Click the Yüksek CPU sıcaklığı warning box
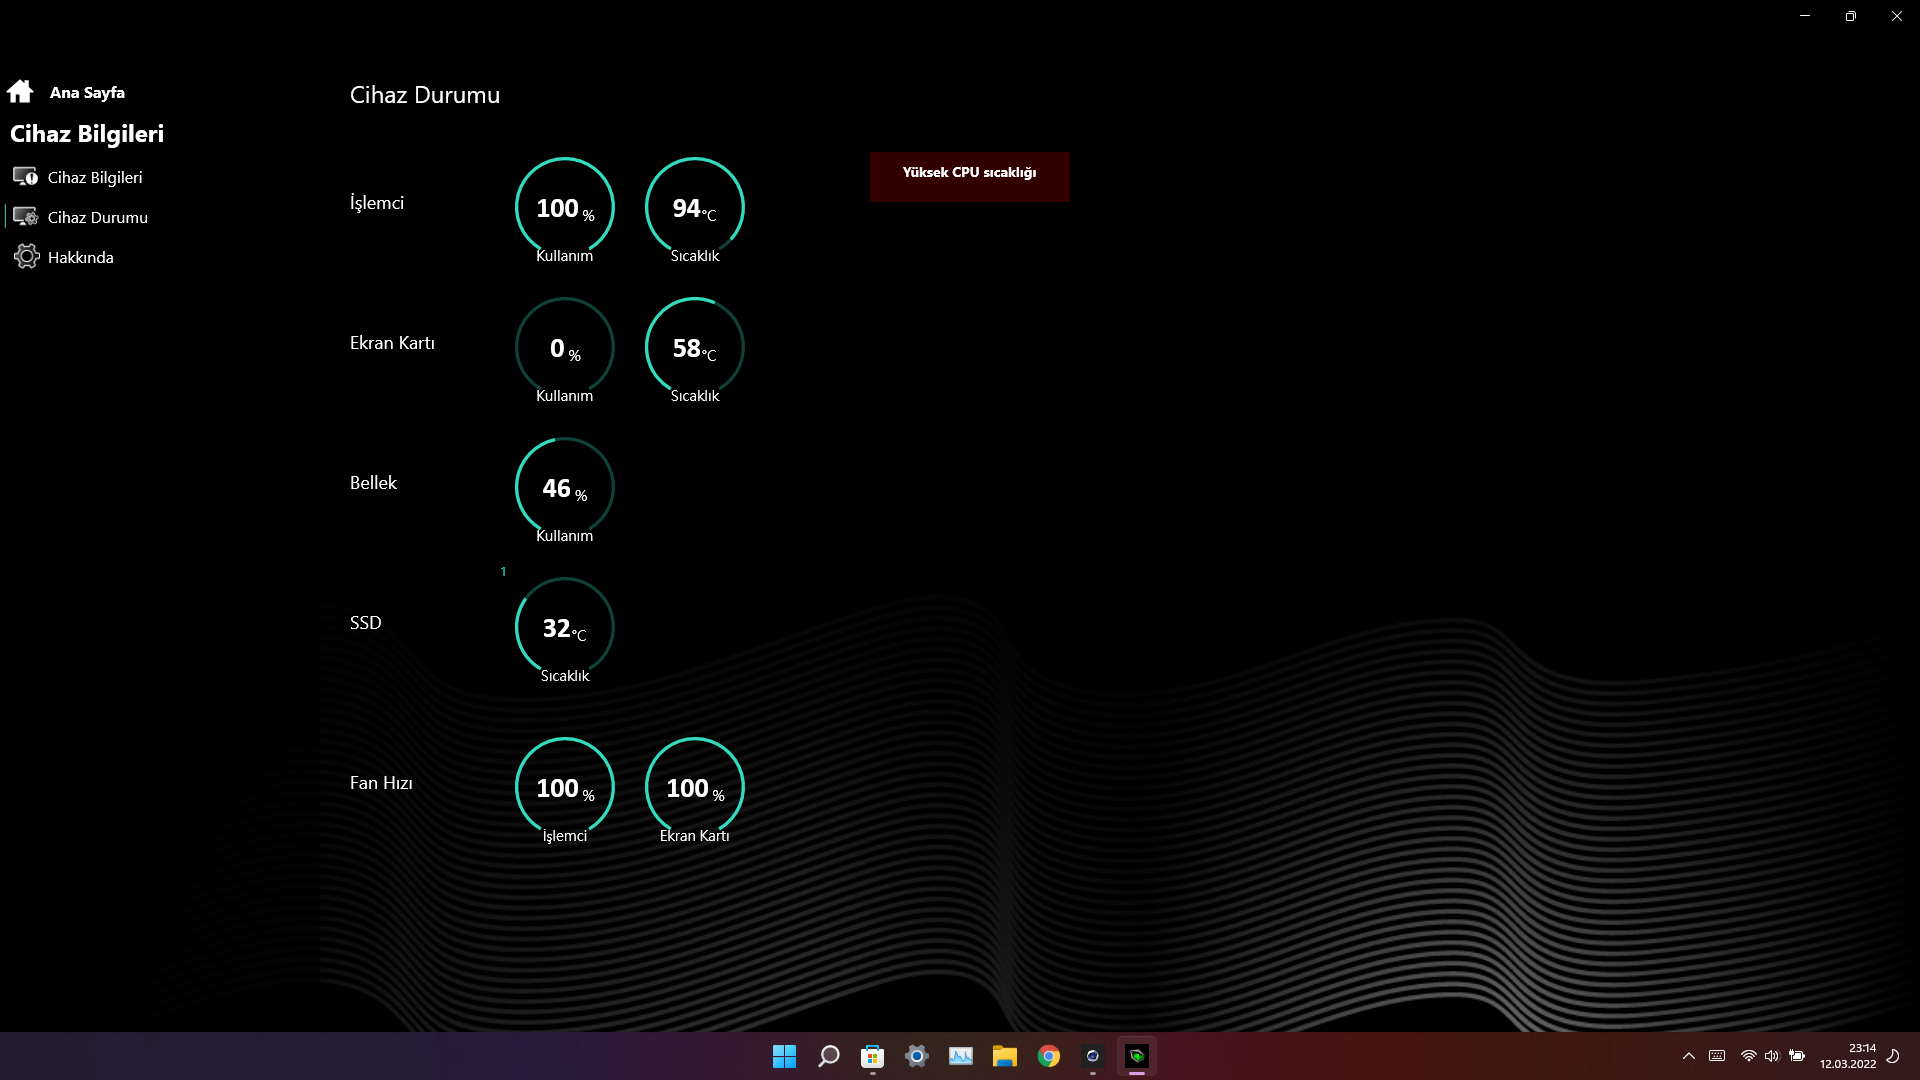This screenshot has height=1080, width=1920. 969,177
